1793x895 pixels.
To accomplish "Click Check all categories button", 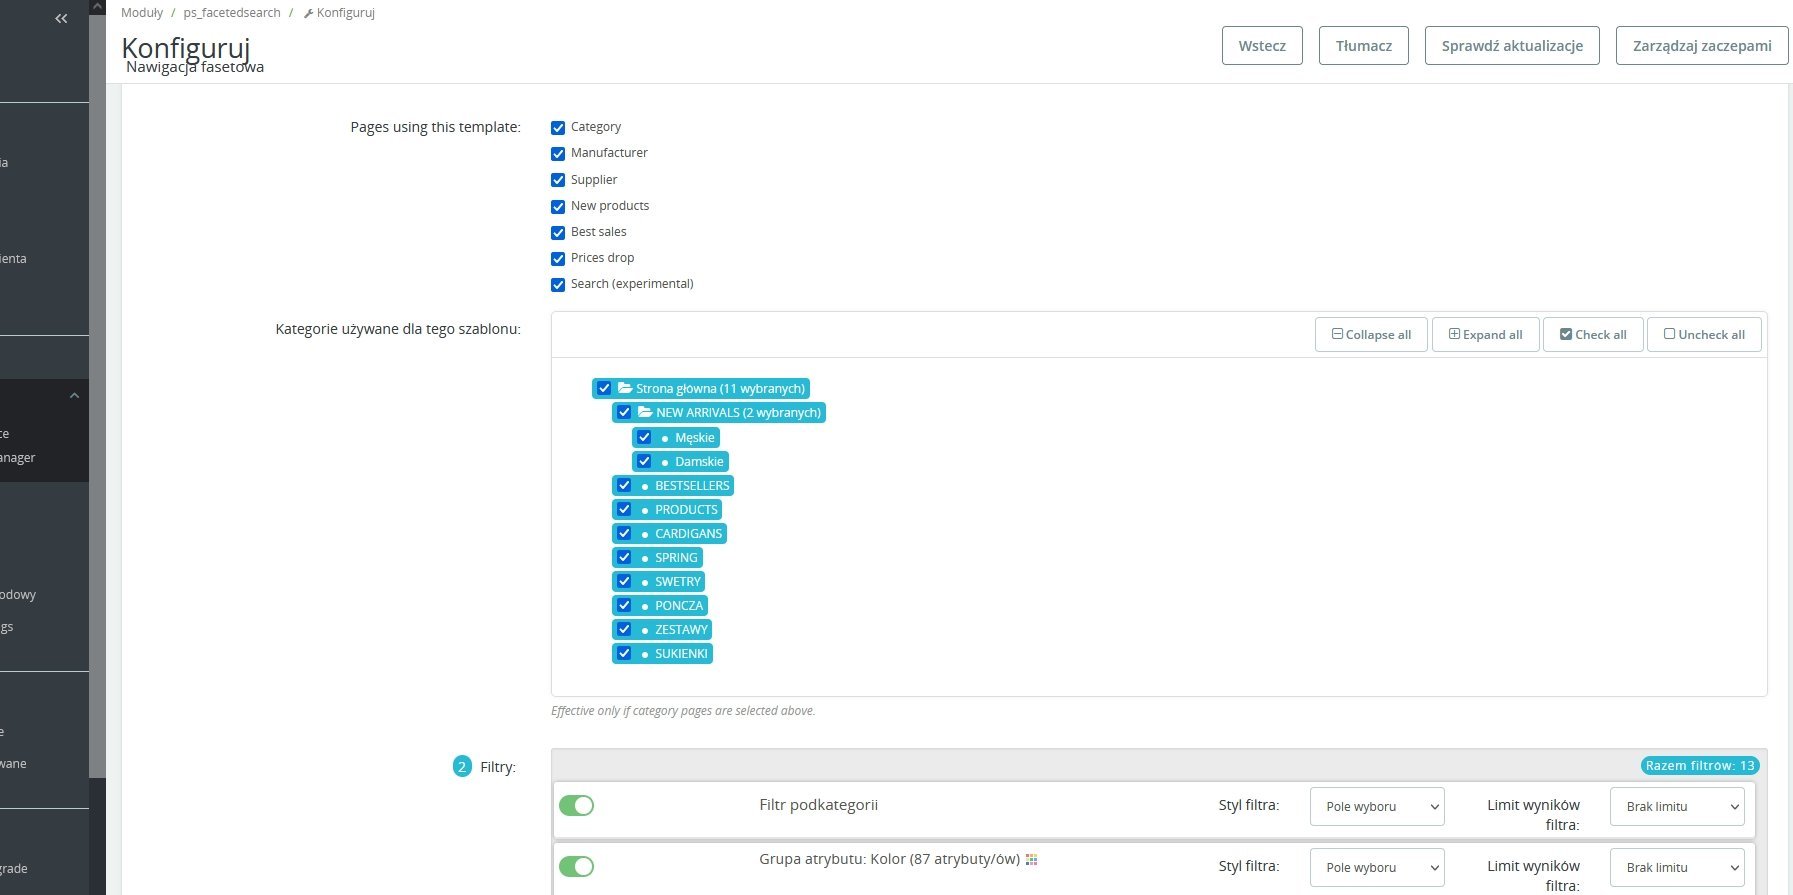I will tap(1593, 335).
